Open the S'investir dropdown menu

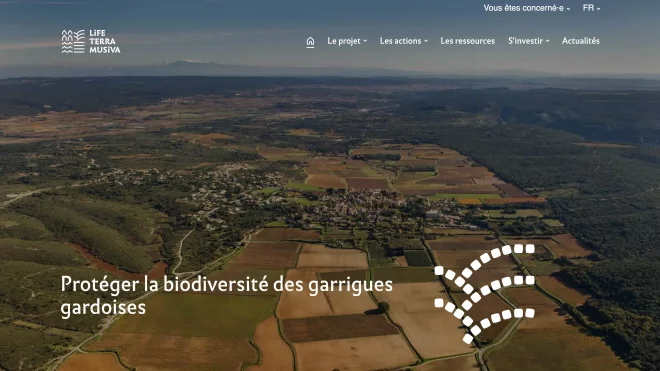529,41
